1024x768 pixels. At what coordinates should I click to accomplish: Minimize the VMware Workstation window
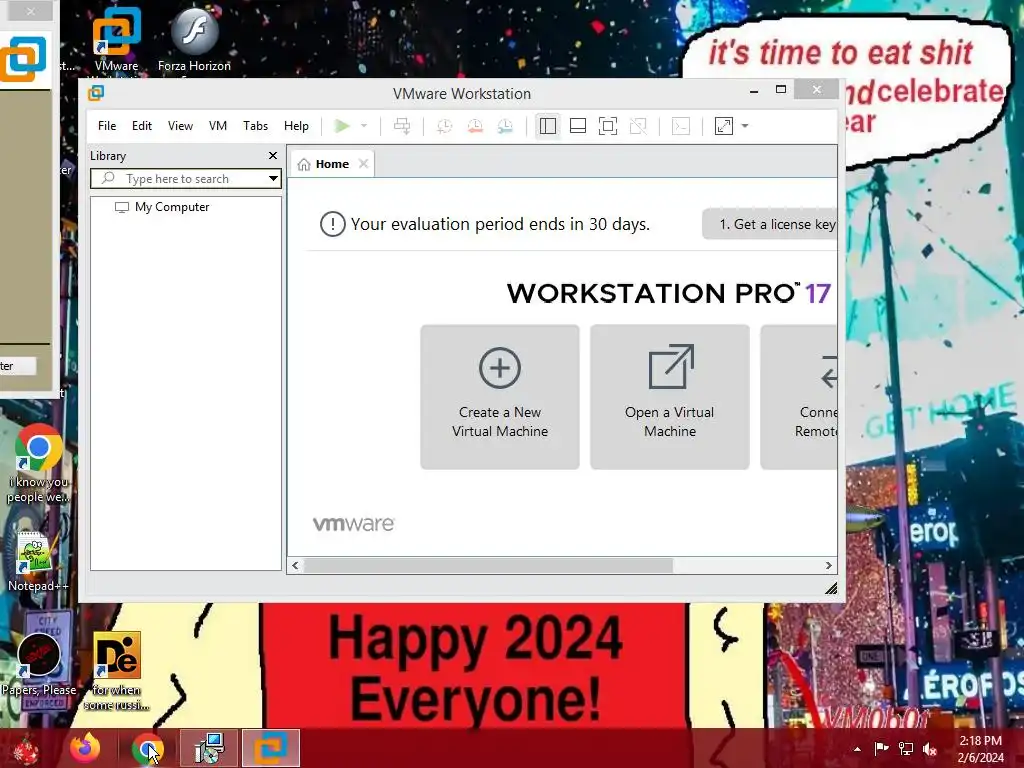coord(754,91)
